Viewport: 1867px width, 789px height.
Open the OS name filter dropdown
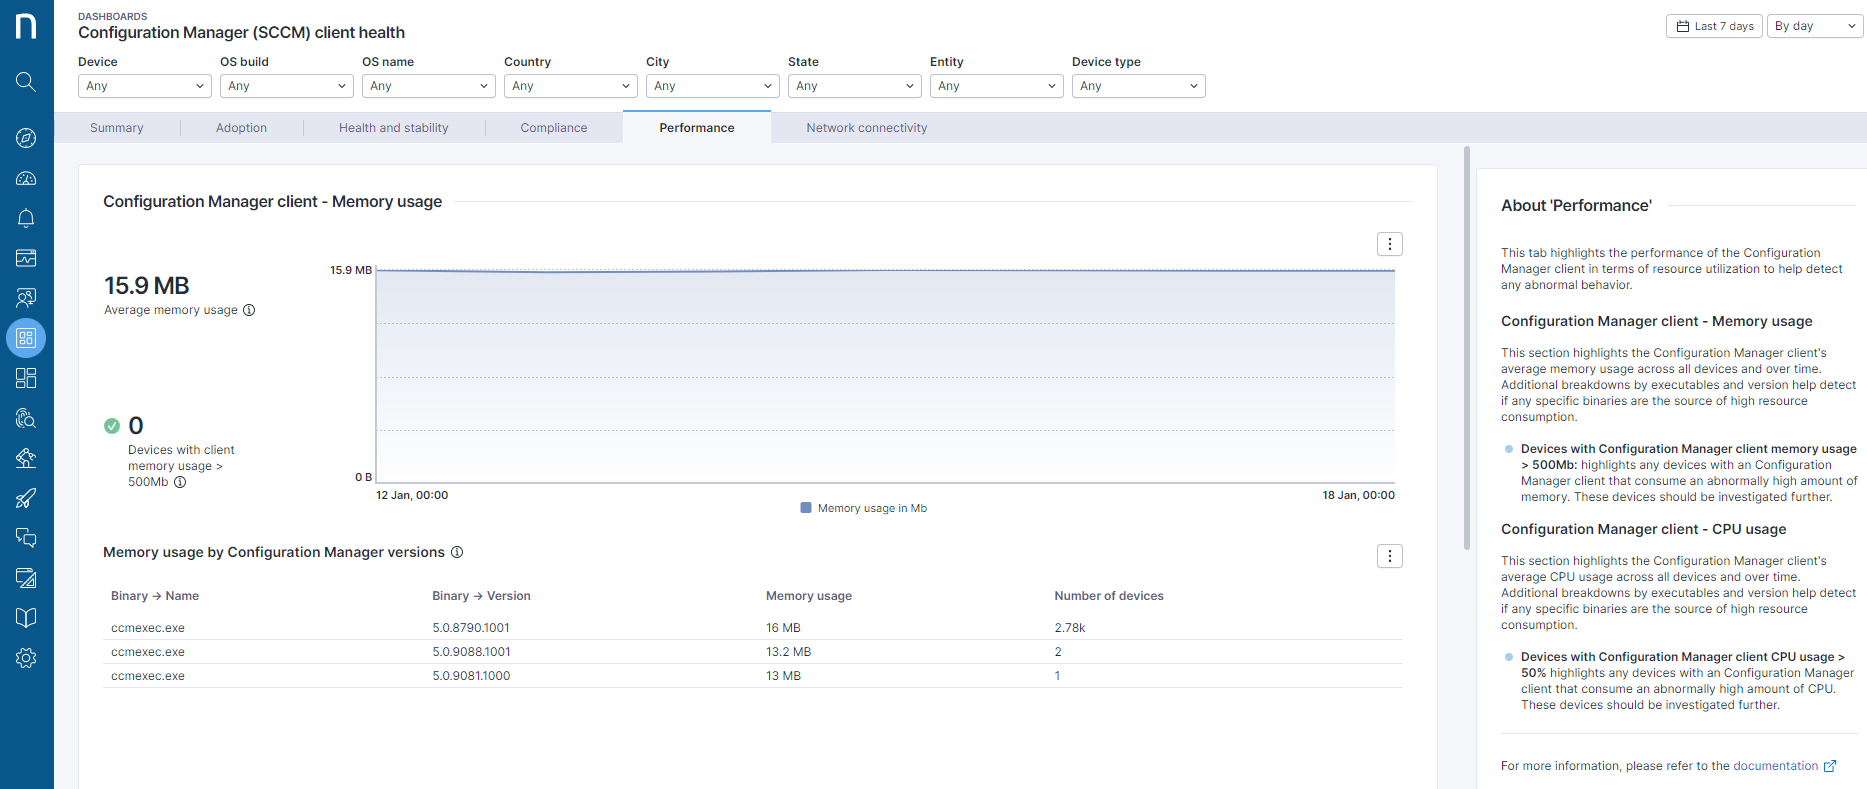429,86
